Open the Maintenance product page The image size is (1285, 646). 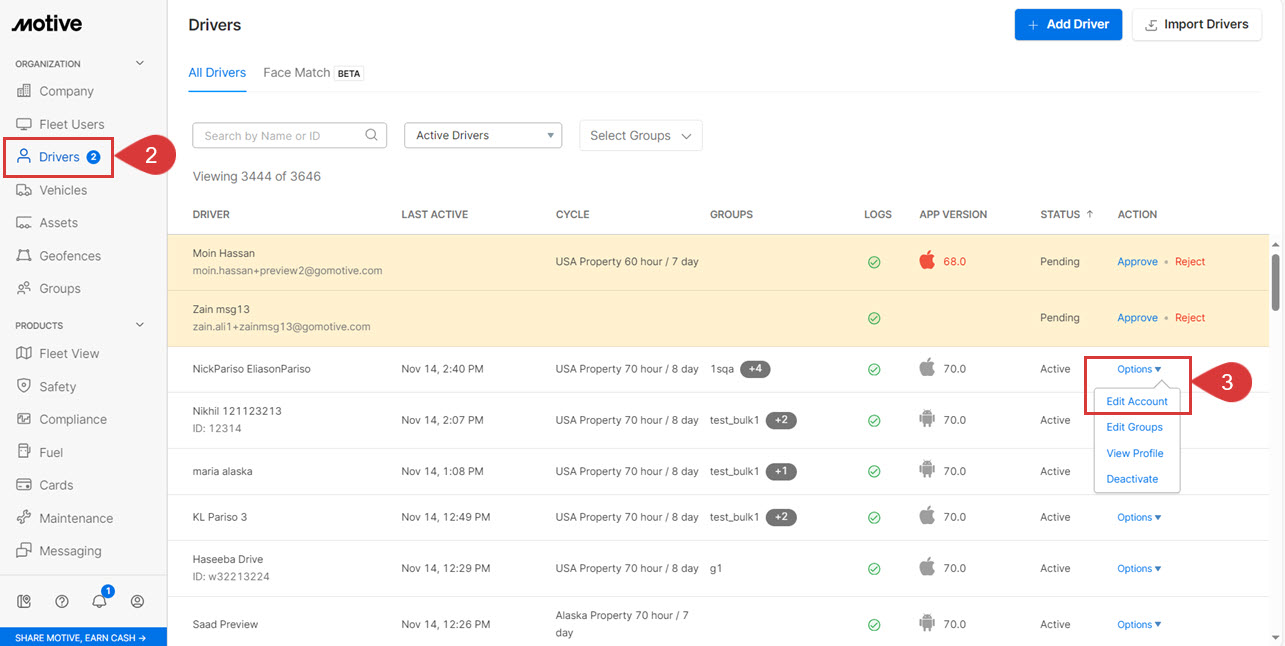click(65, 518)
